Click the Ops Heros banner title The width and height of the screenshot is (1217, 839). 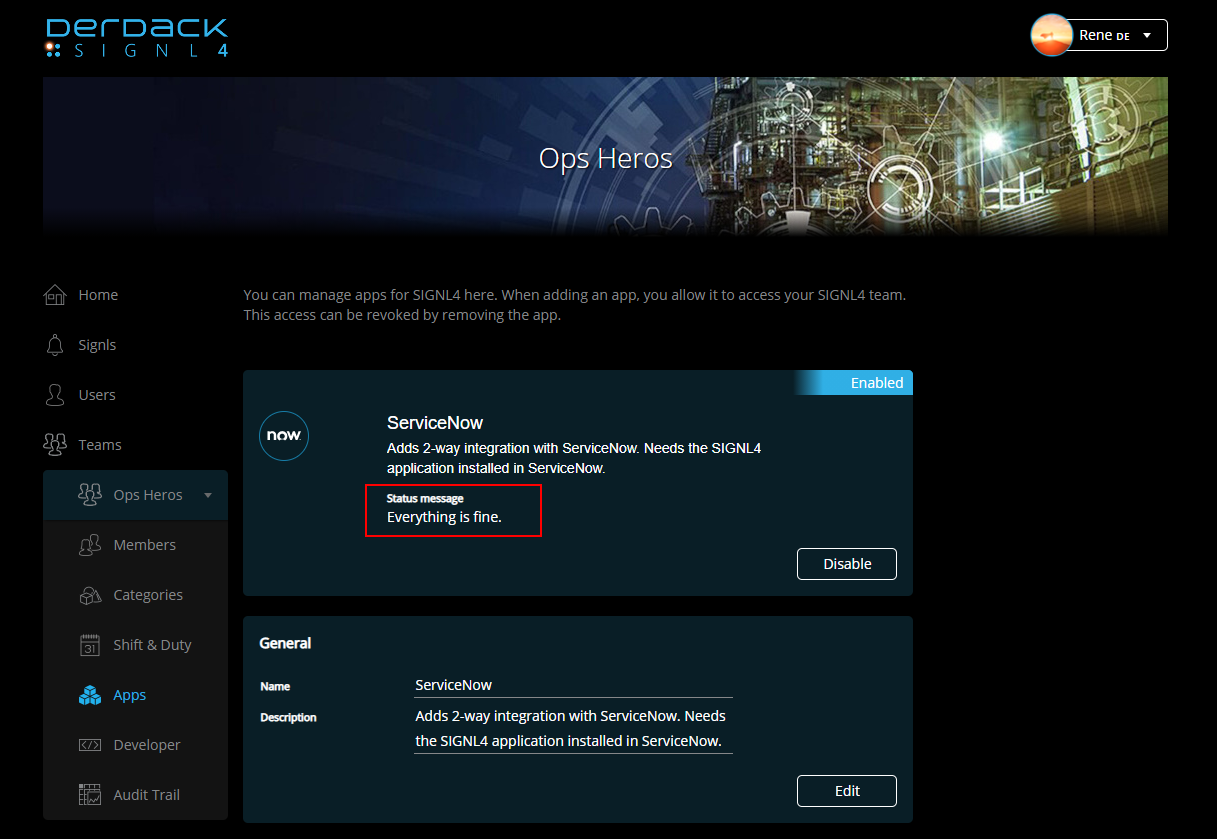coord(606,158)
